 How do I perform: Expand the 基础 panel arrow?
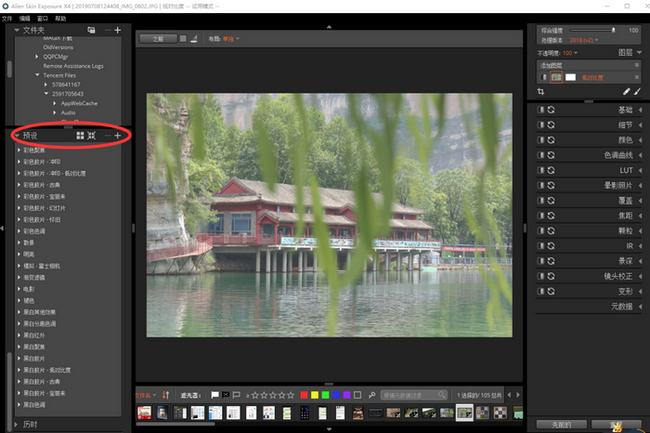(x=640, y=110)
